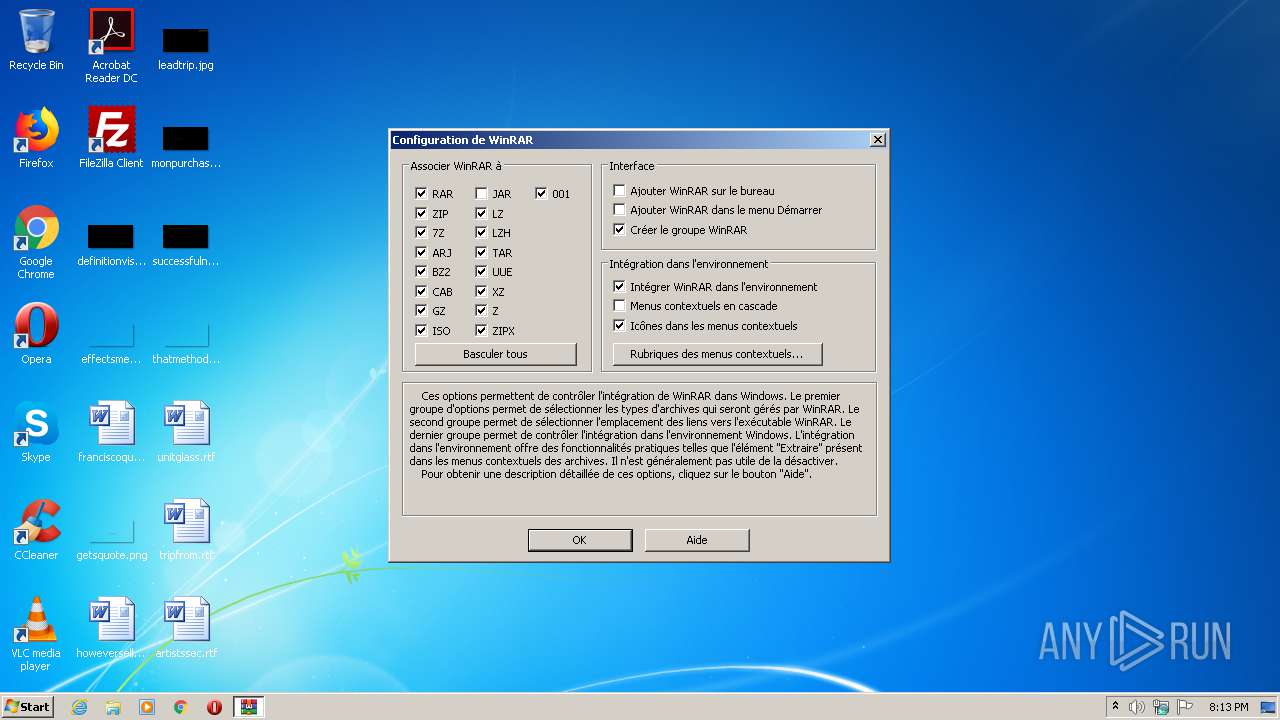
Task: Click the Aide help button
Action: point(697,540)
